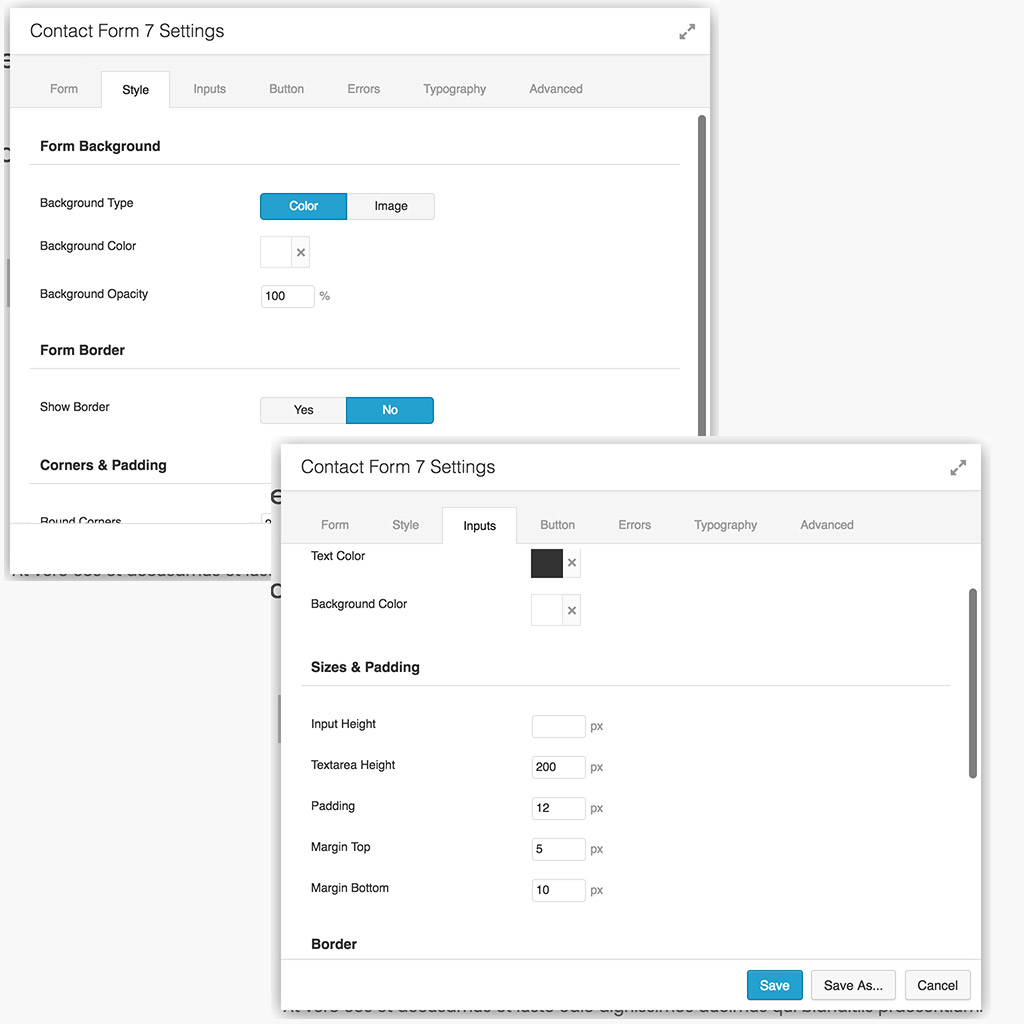The image size is (1024, 1024).
Task: Switch to Advanced tab in front window
Action: (x=827, y=525)
